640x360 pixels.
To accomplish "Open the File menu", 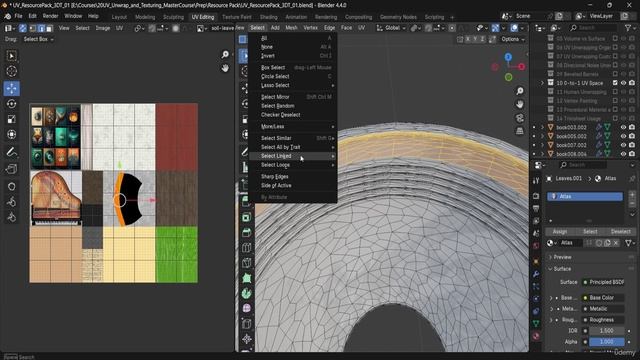I will [18, 16].
